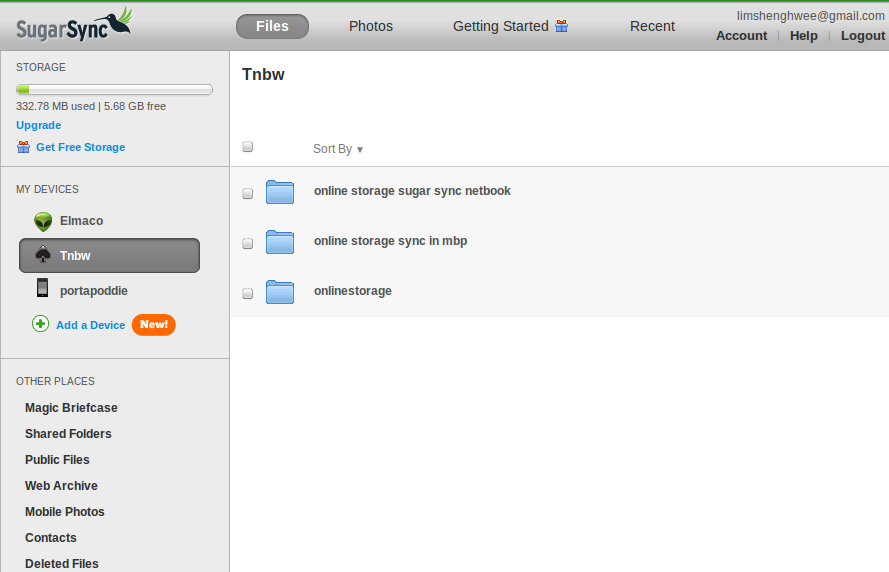Click the gift icon next to Get Free Storage
Image resolution: width=889 pixels, height=572 pixels.
[23, 147]
